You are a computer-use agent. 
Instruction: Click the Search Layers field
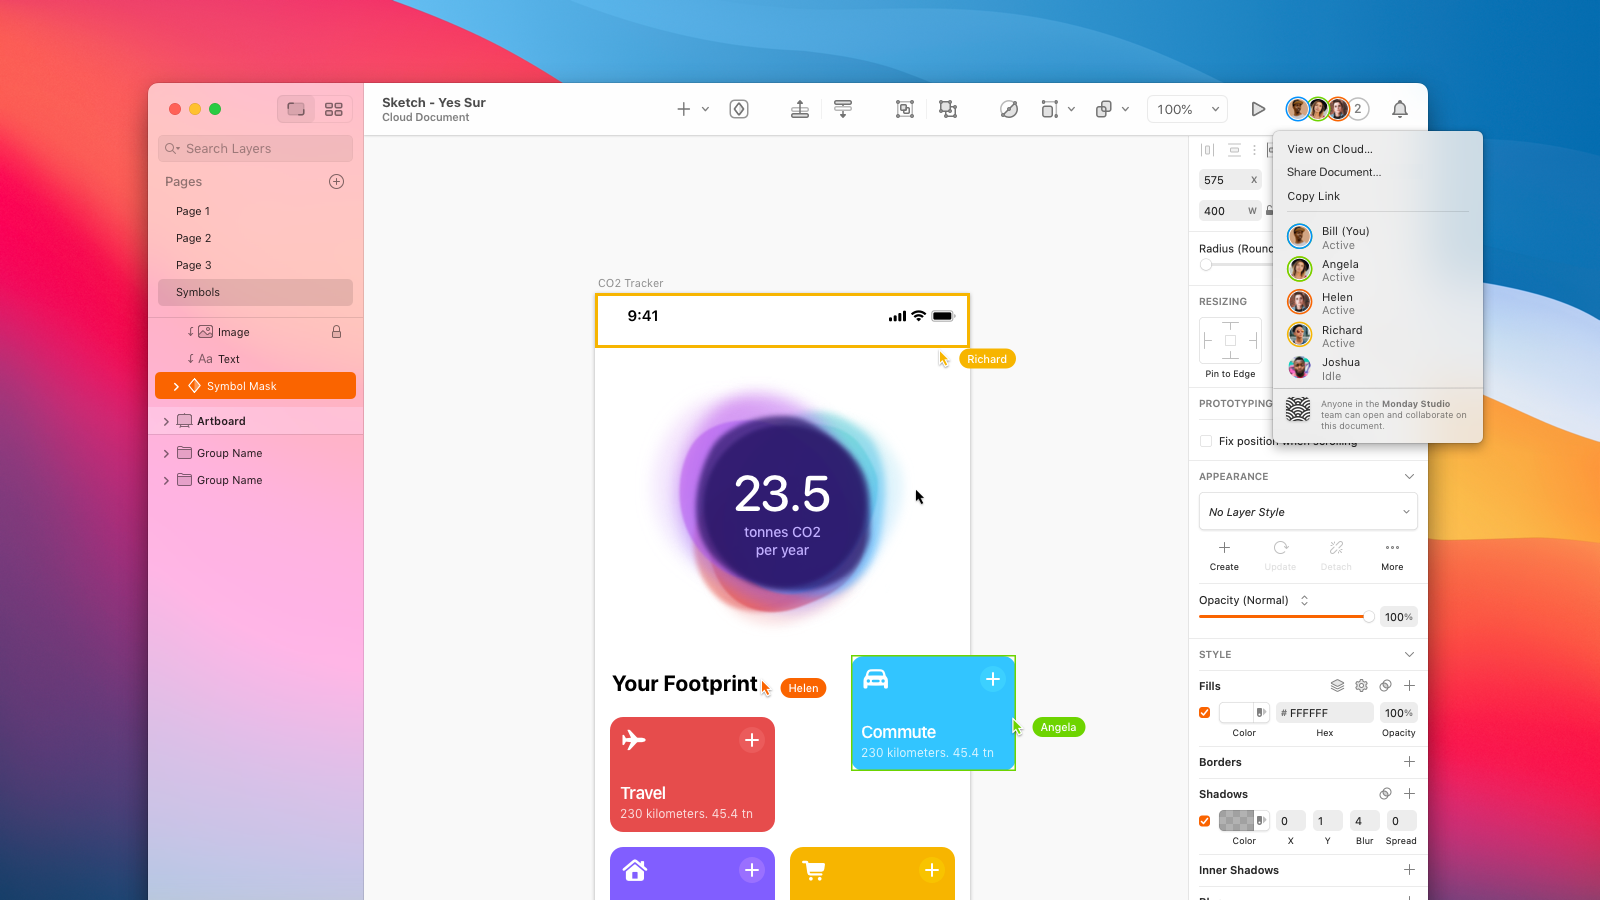[256, 149]
